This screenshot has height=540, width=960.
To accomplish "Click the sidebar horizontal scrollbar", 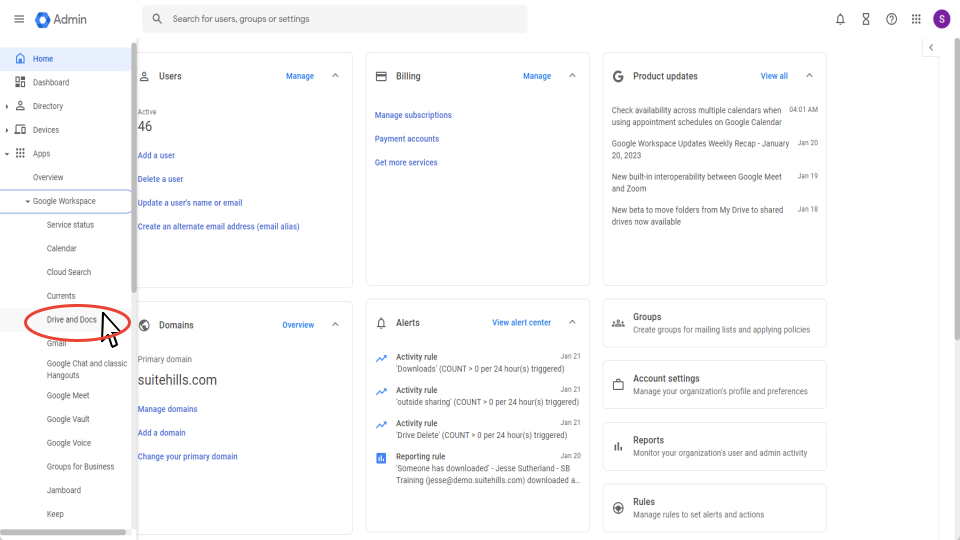I will pos(63,532).
